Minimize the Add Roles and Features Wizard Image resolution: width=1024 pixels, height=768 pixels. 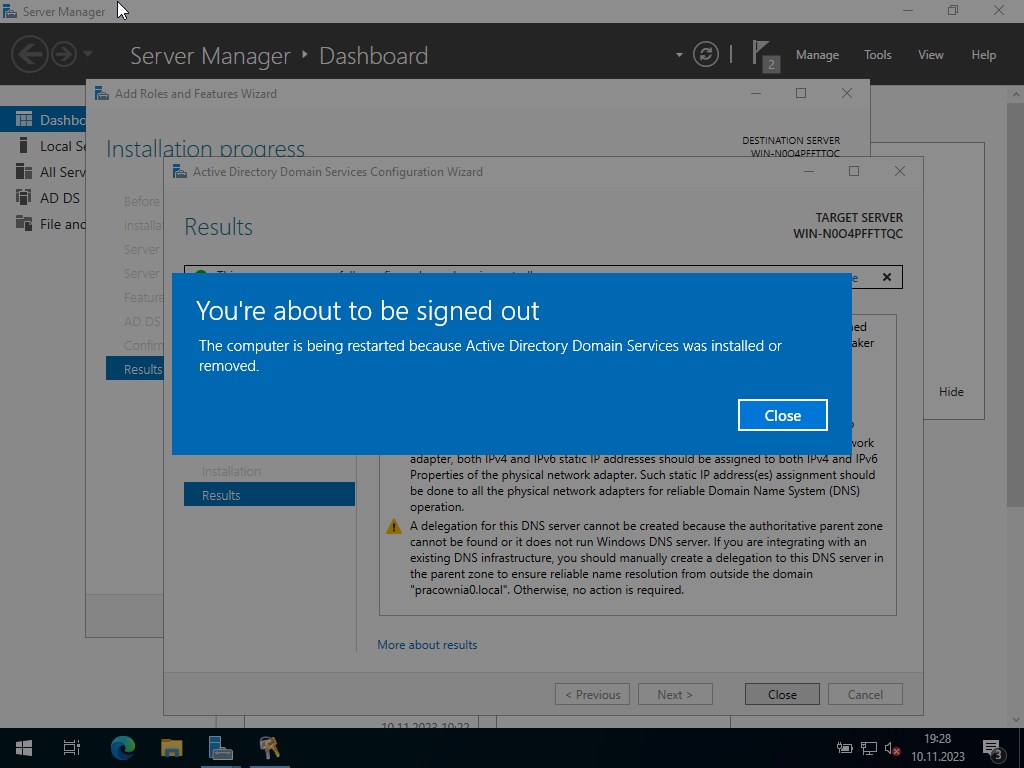click(756, 93)
